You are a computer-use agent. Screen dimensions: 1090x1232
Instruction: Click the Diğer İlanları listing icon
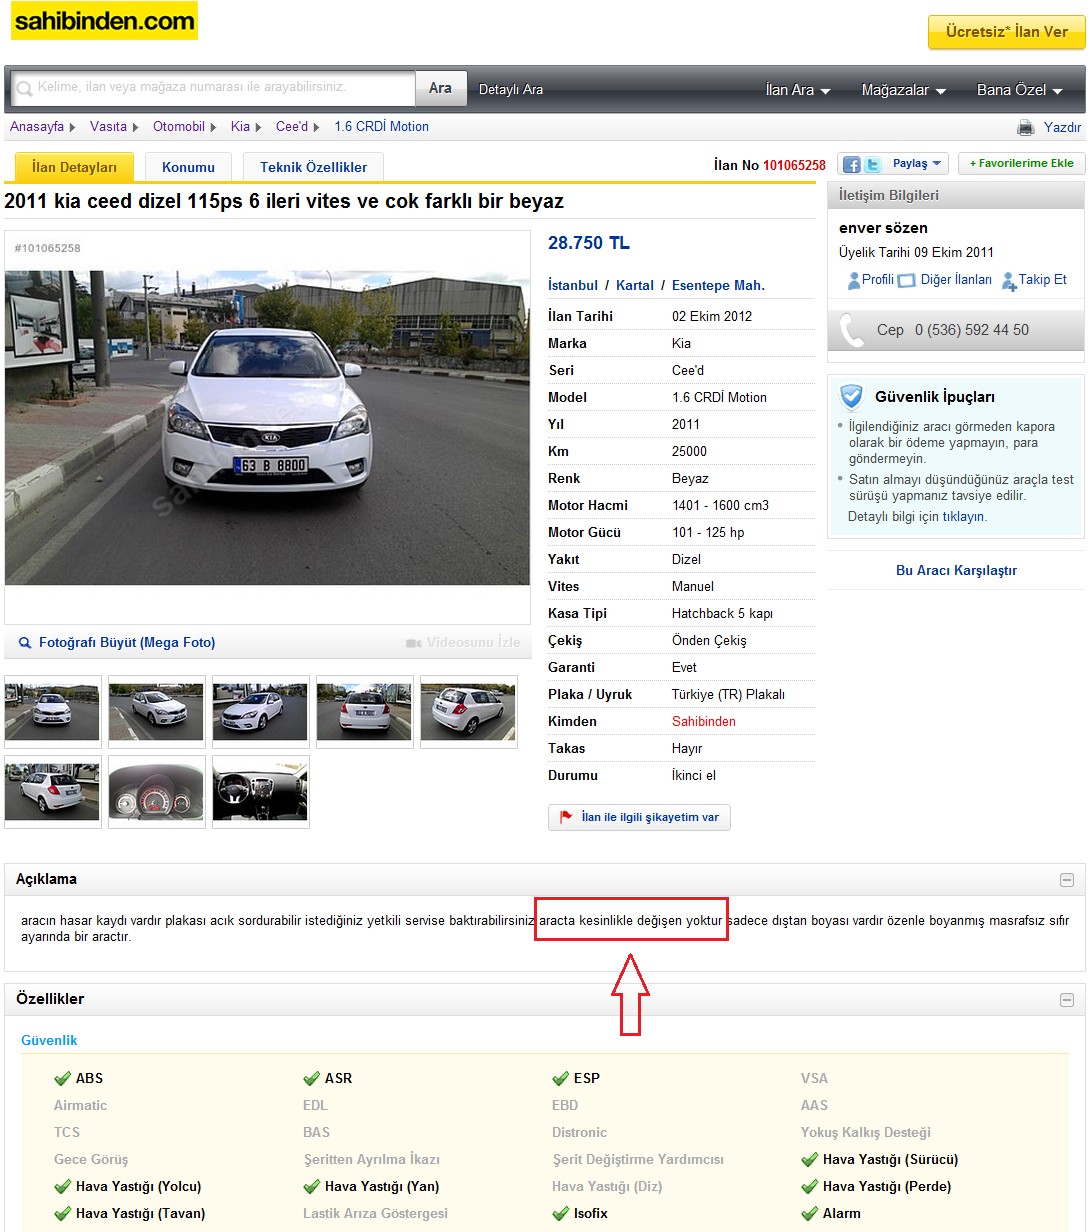pyautogui.click(x=906, y=281)
